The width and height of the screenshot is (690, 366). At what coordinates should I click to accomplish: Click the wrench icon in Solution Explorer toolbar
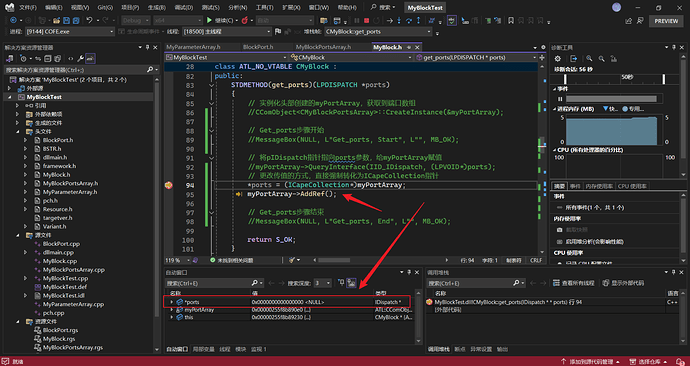pos(80,59)
